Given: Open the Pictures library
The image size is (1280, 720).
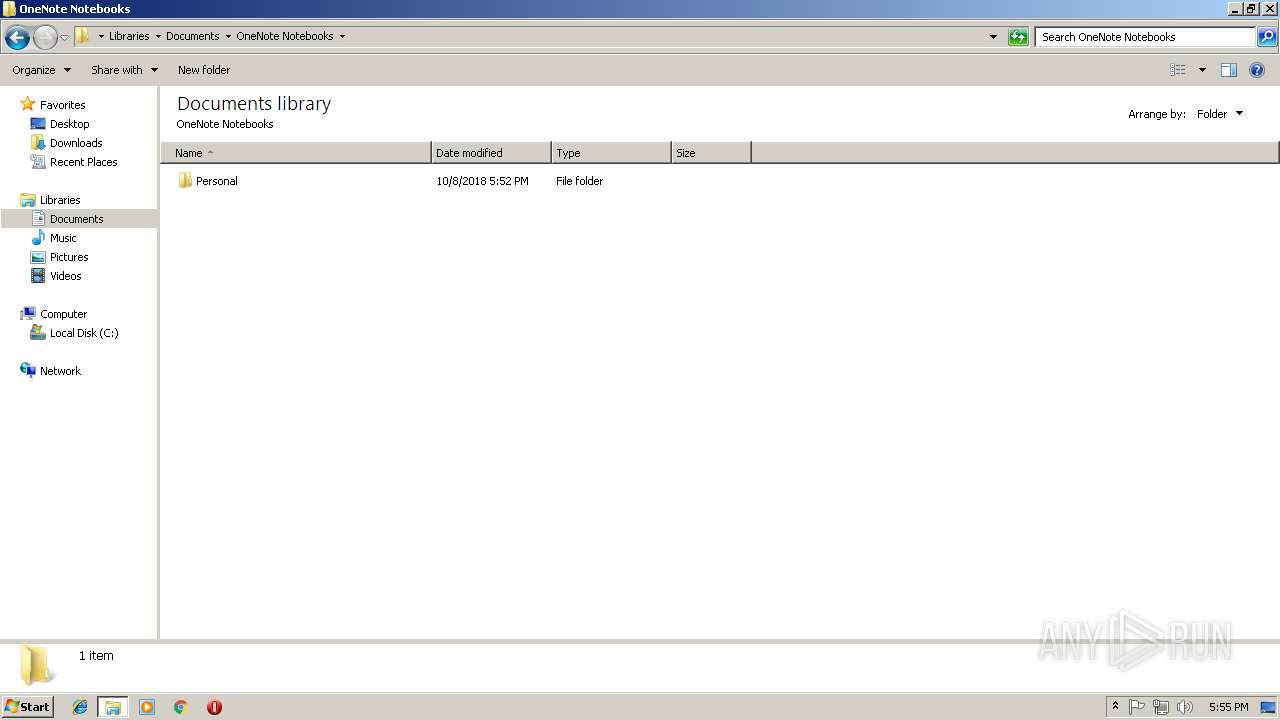Looking at the screenshot, I should (x=69, y=257).
